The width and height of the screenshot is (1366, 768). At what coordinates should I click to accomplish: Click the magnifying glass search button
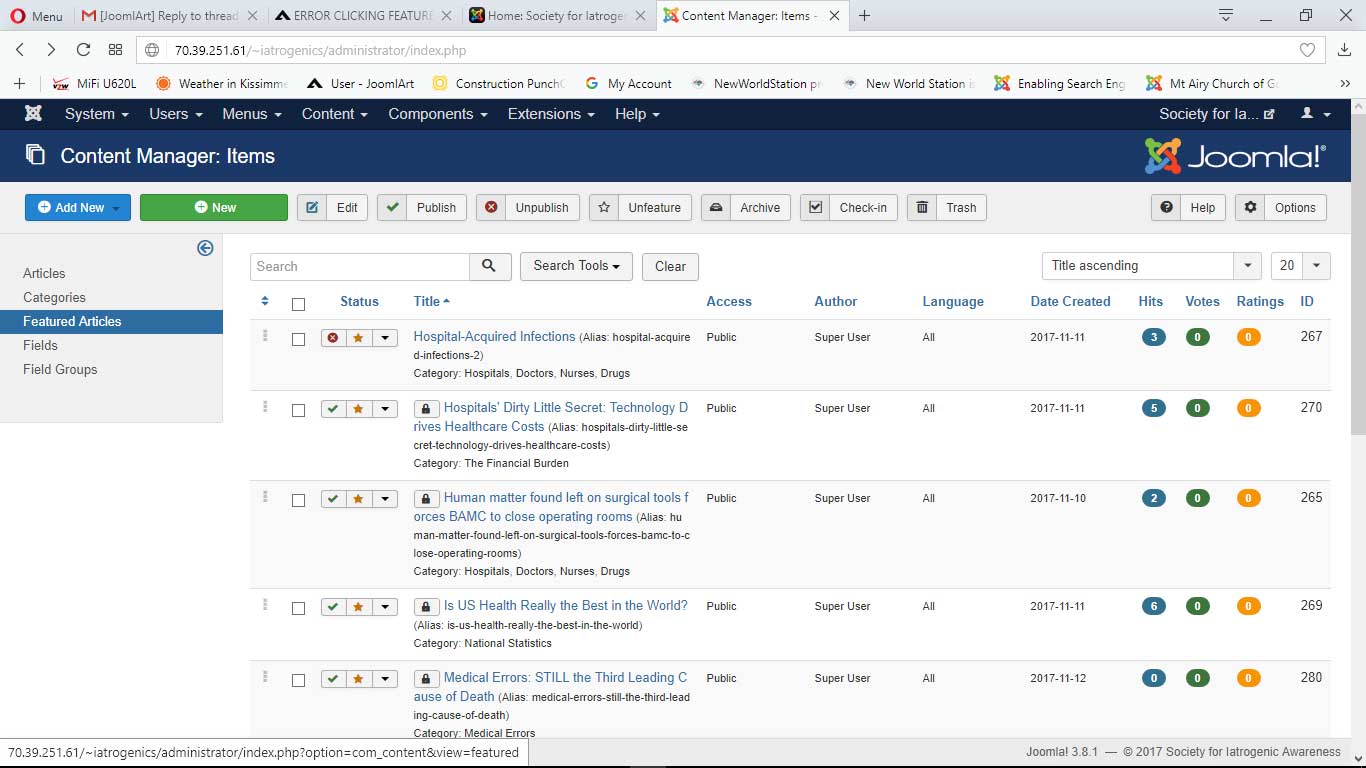click(x=490, y=266)
